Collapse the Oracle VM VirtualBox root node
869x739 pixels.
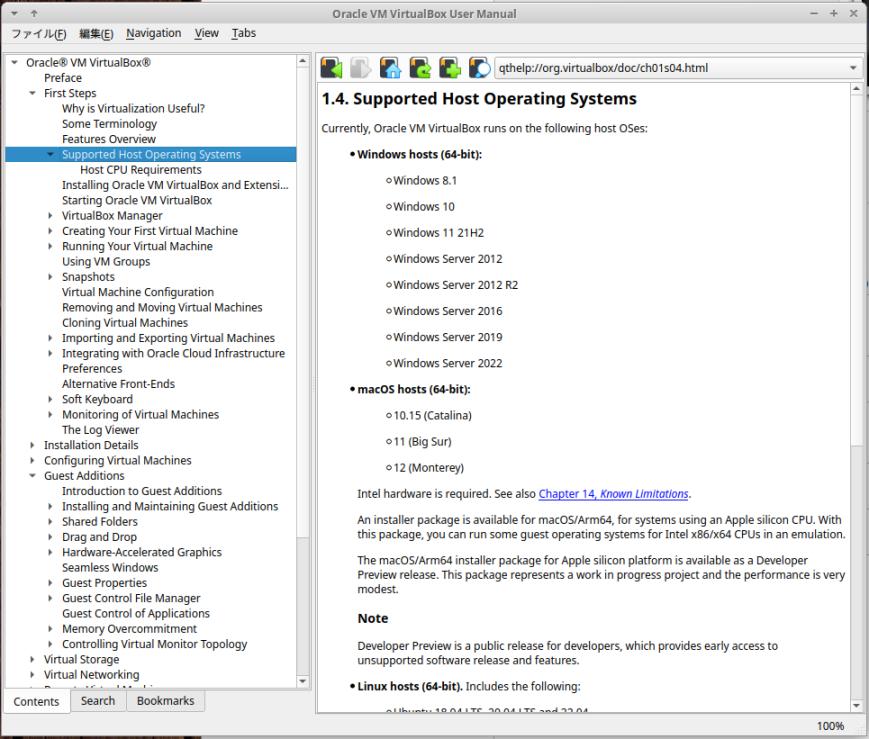15,63
